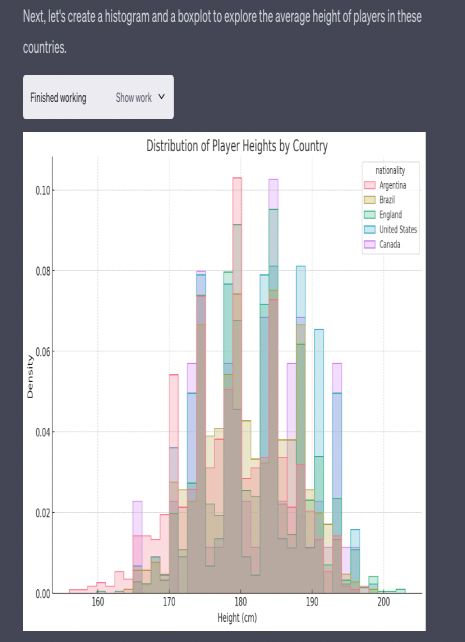
Task: Click the Density axis label
Action: tap(30, 376)
